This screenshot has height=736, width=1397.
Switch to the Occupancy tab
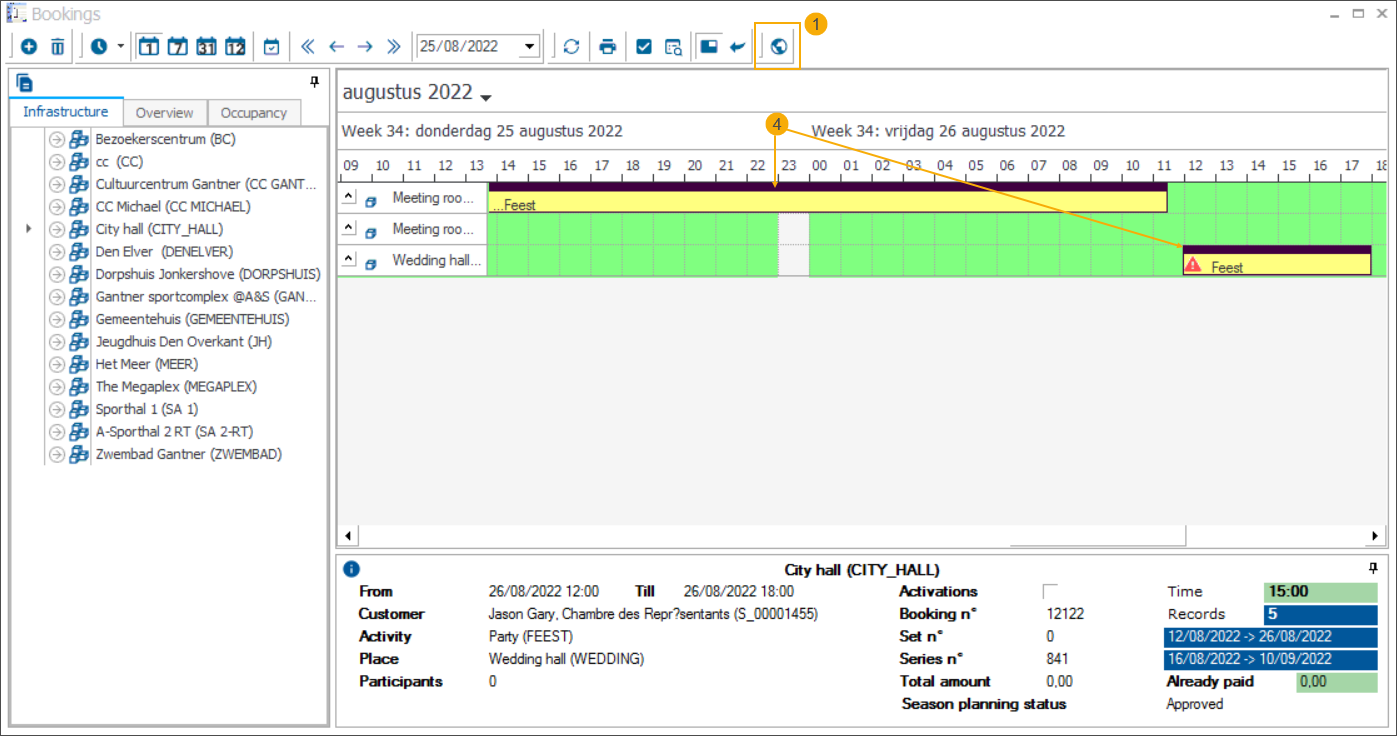(x=254, y=113)
